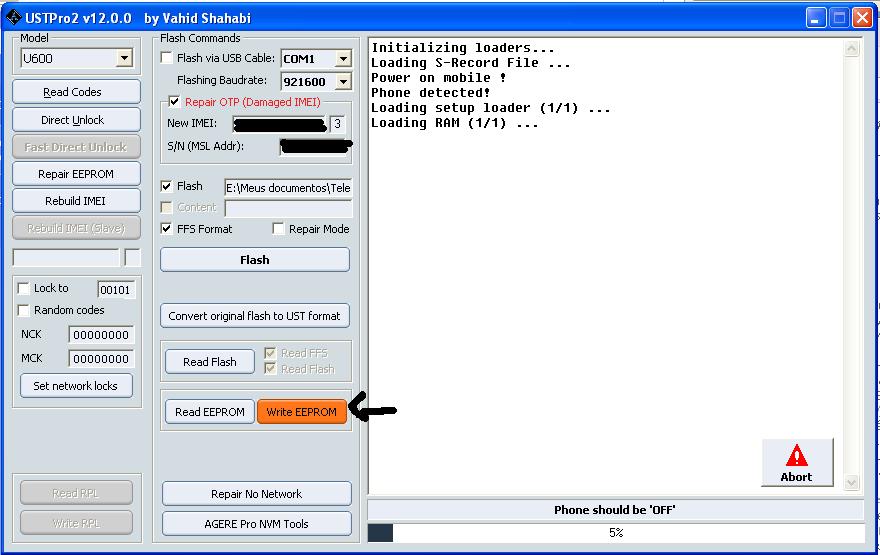Click the log scrollbar up arrow
880x555 pixels.
pyautogui.click(x=851, y=49)
